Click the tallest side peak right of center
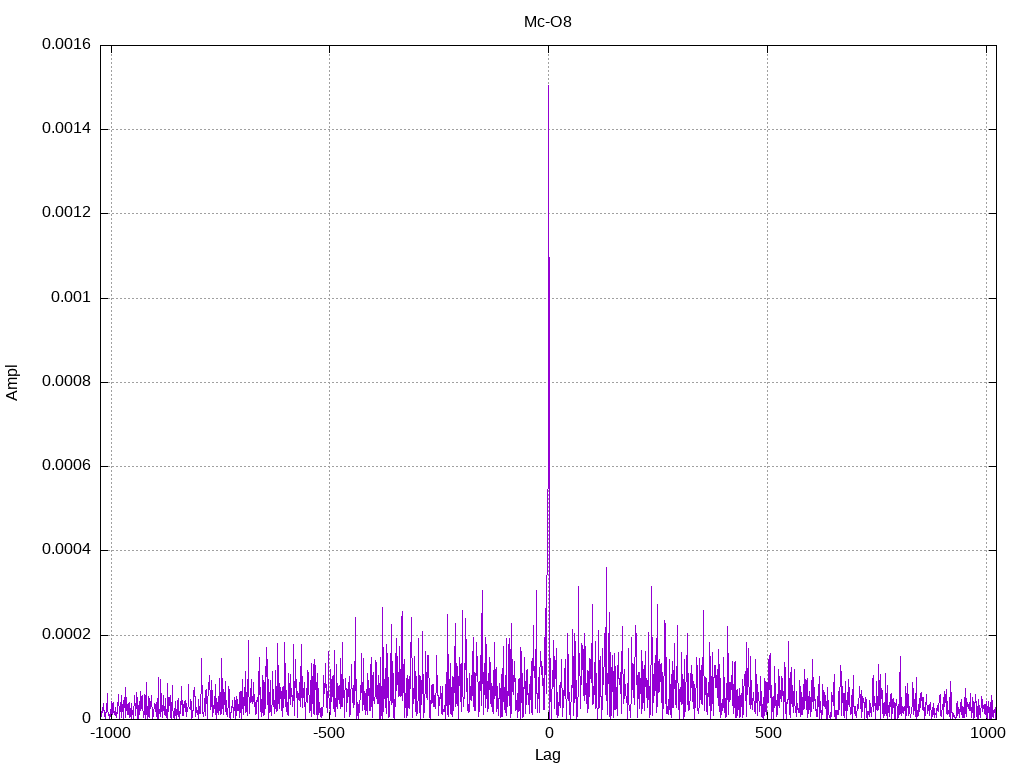The image size is (1024, 768). (x=606, y=568)
